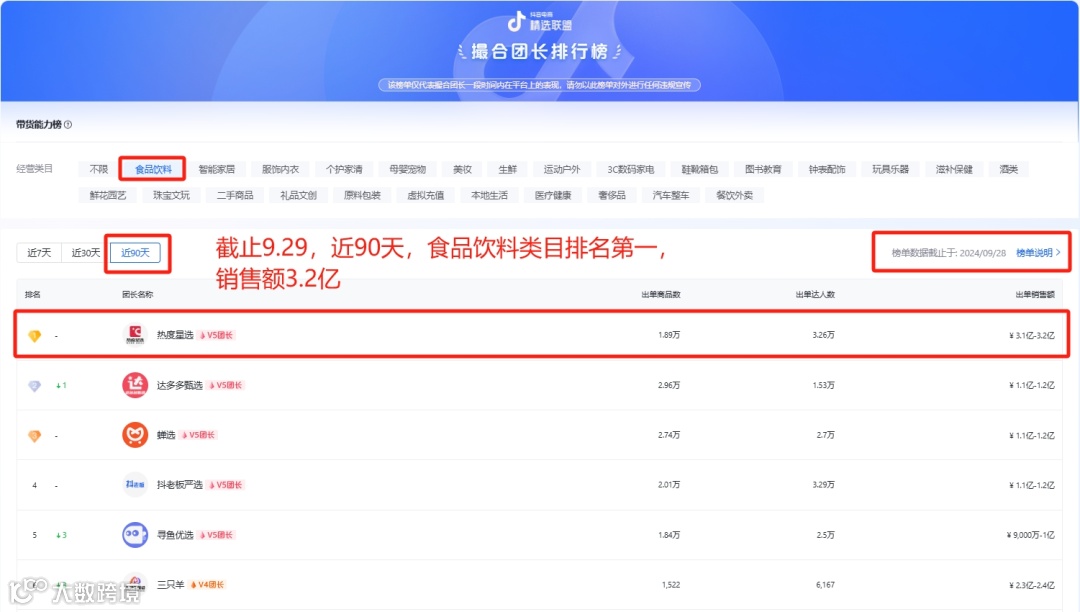Click the ¥9,000万-1亿 sales value
The width and height of the screenshot is (1080, 612).
coord(1030,535)
